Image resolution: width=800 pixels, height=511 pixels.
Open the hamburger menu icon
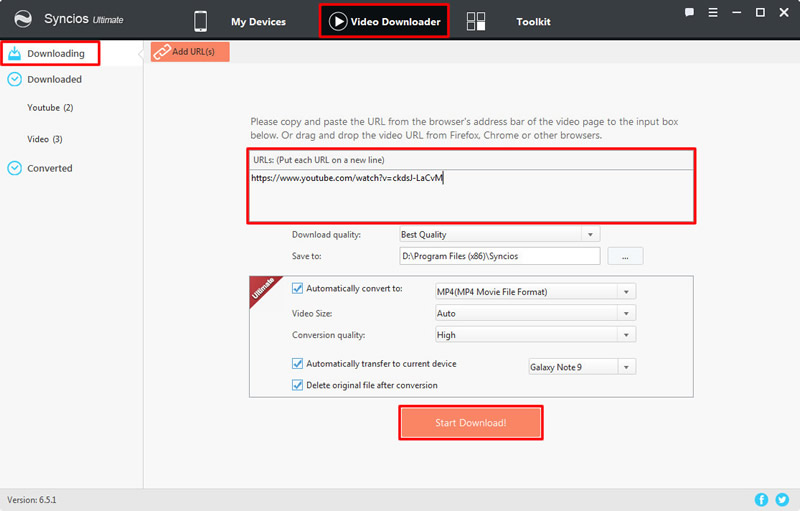(x=713, y=12)
